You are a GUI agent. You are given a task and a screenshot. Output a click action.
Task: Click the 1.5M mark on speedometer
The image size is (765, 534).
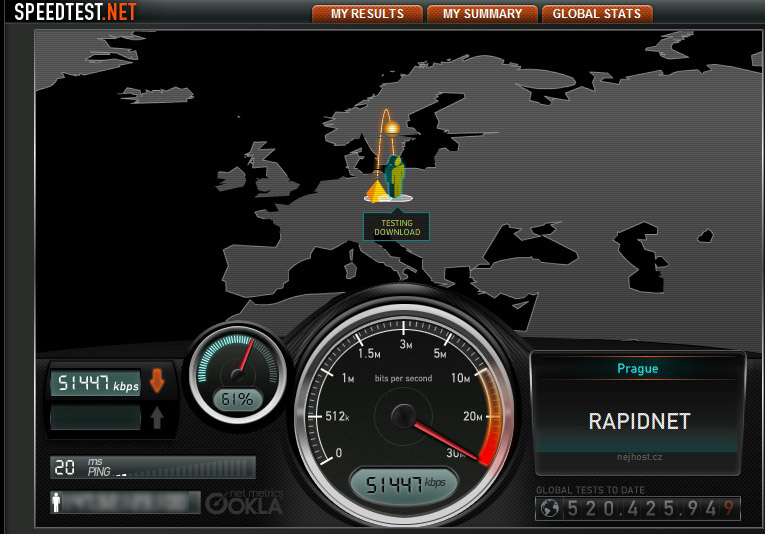point(369,354)
